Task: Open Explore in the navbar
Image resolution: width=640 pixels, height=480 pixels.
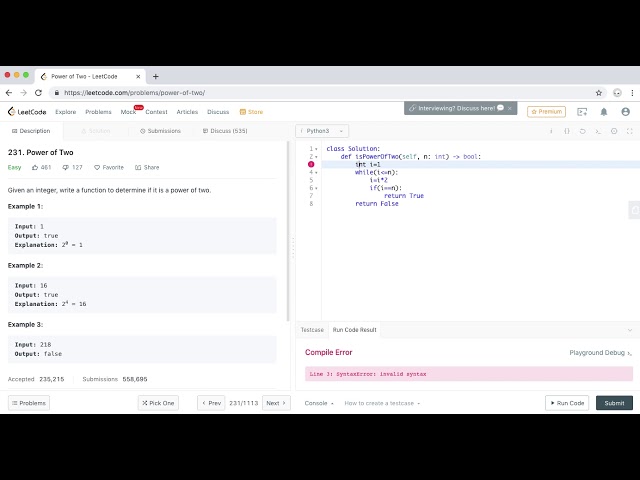Action: click(x=66, y=112)
